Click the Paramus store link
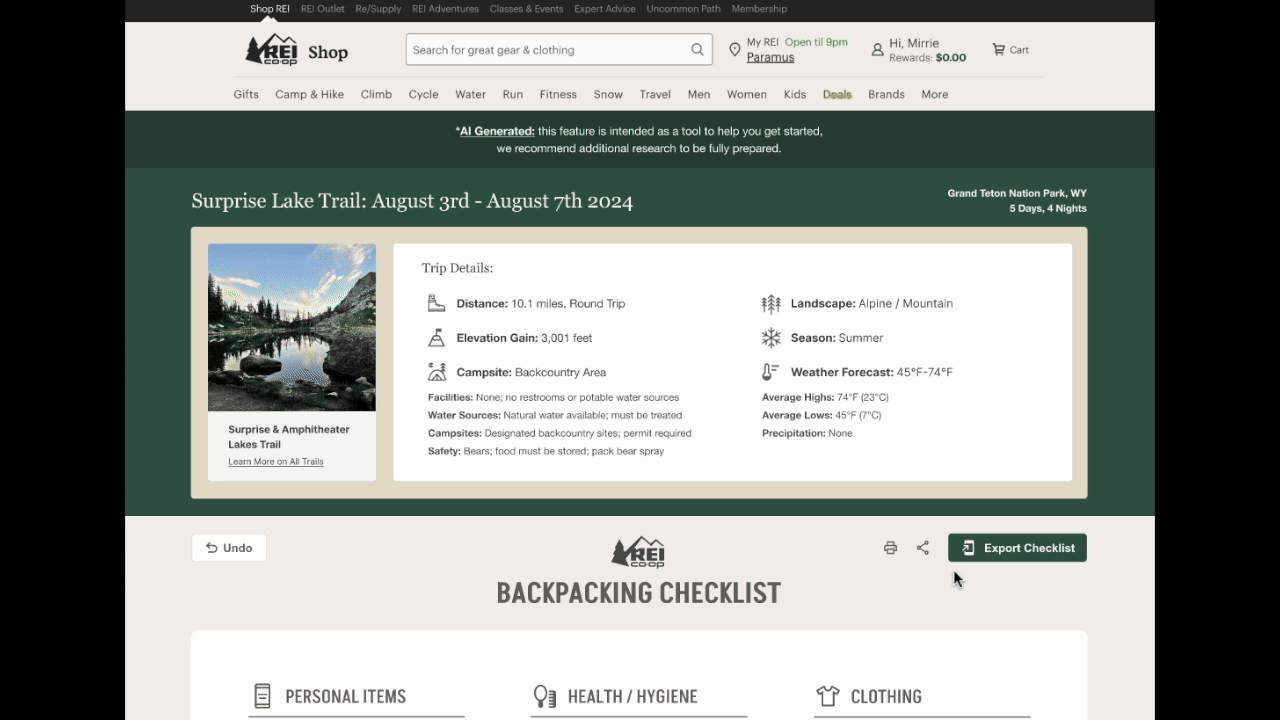 pos(770,58)
